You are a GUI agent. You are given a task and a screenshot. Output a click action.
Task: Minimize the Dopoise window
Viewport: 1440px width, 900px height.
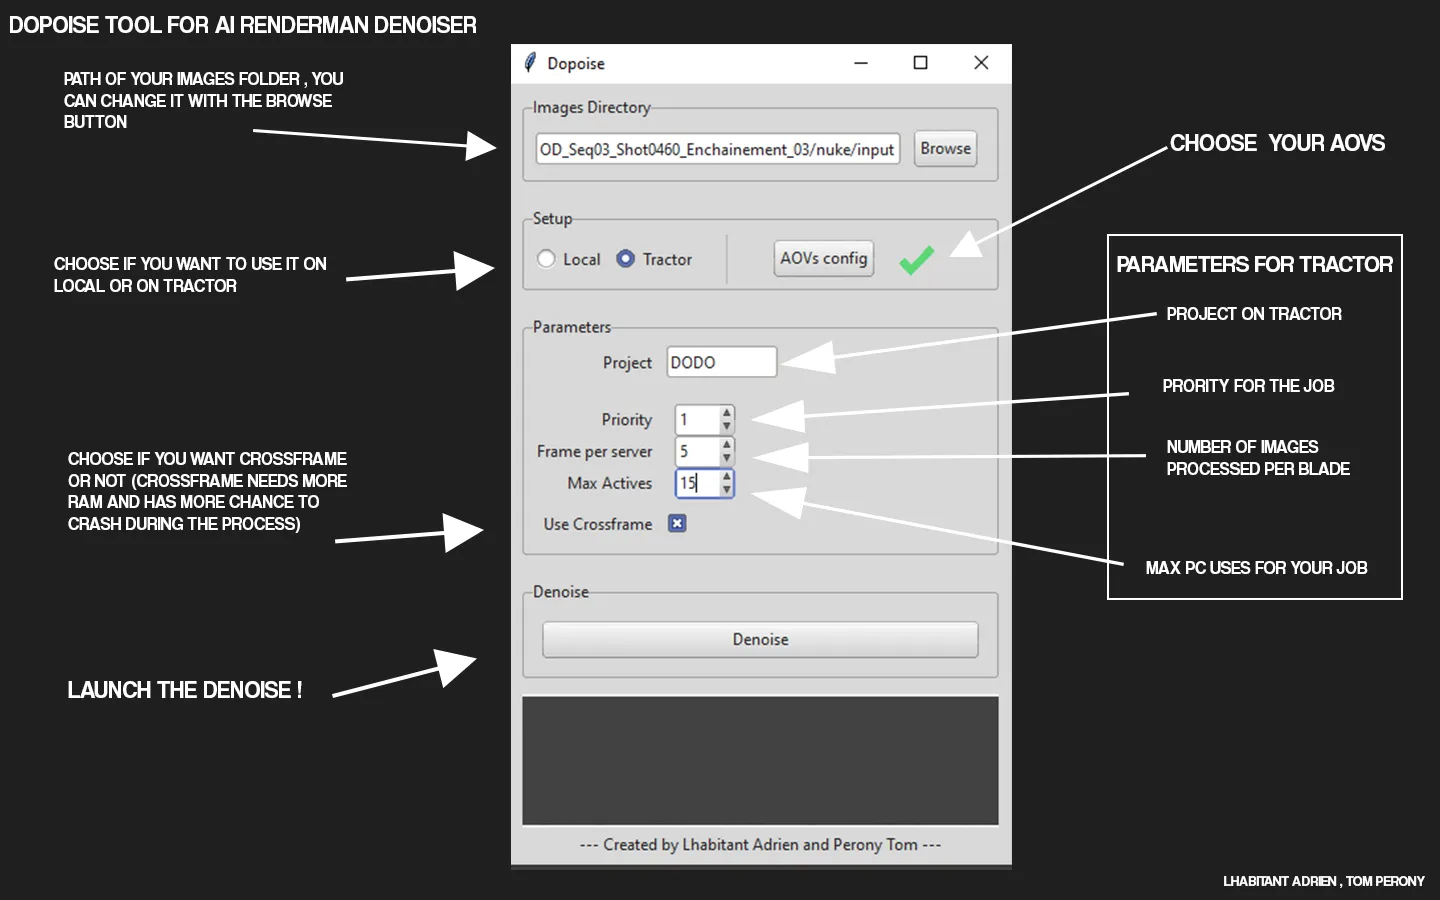click(x=861, y=63)
